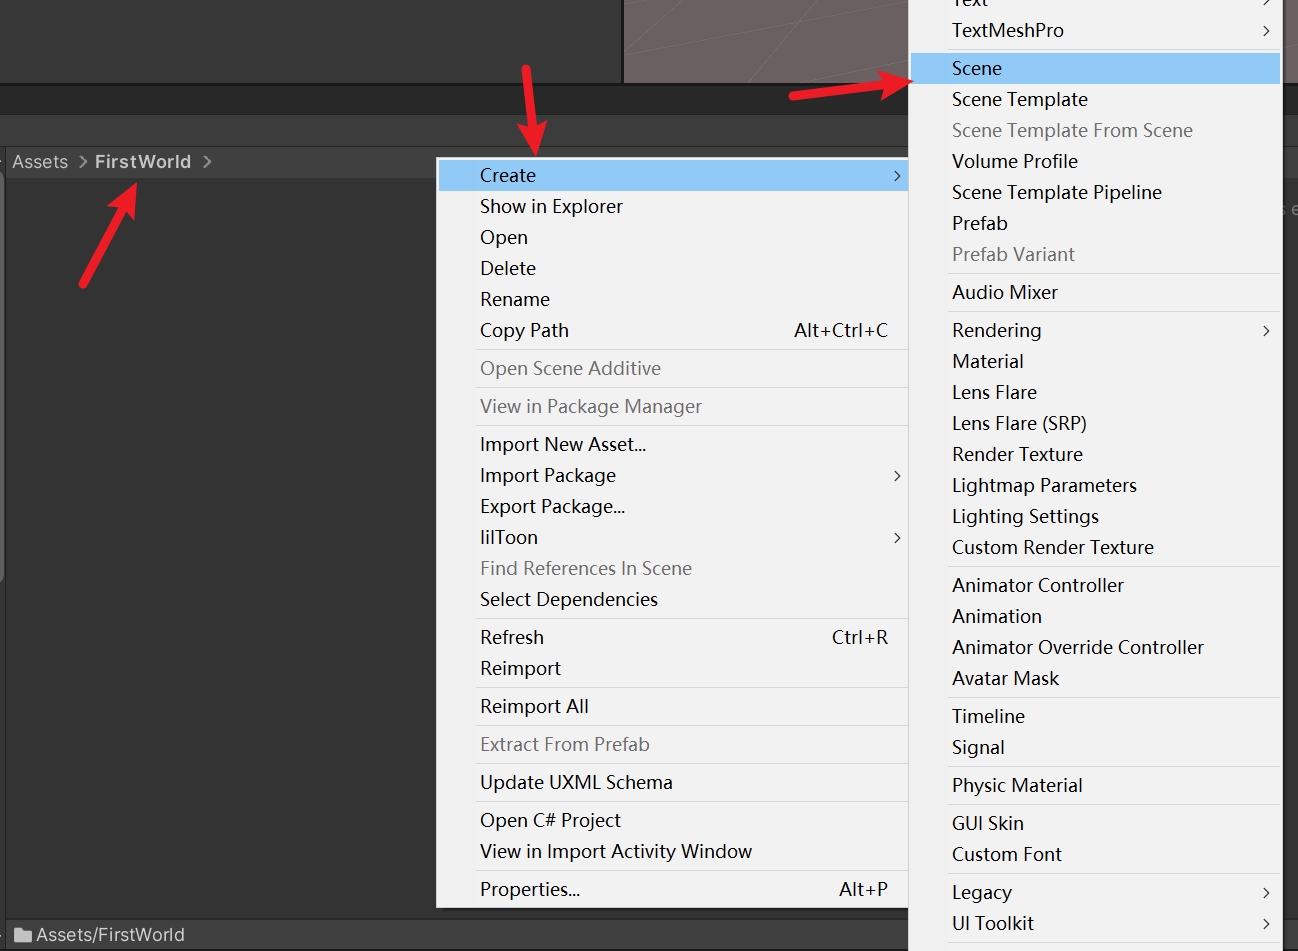Create a new Scene
The image size is (1298, 951).
tap(1096, 68)
